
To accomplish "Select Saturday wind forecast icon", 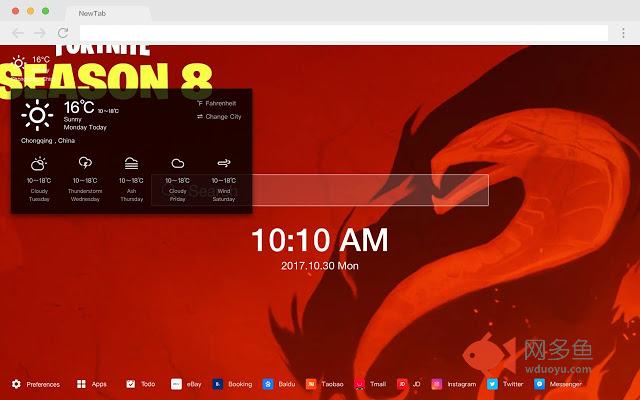I will [x=224, y=163].
